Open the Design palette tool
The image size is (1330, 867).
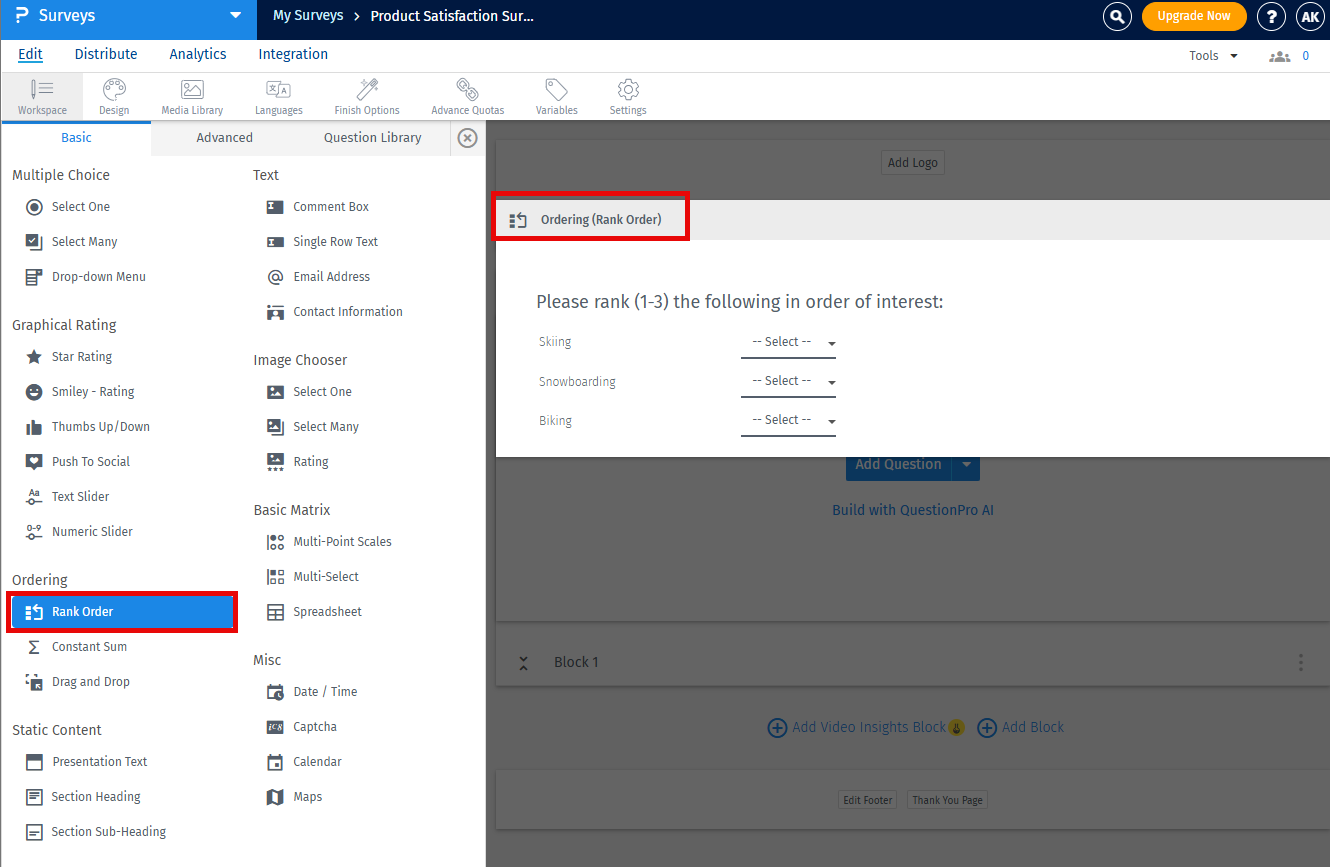(114, 97)
